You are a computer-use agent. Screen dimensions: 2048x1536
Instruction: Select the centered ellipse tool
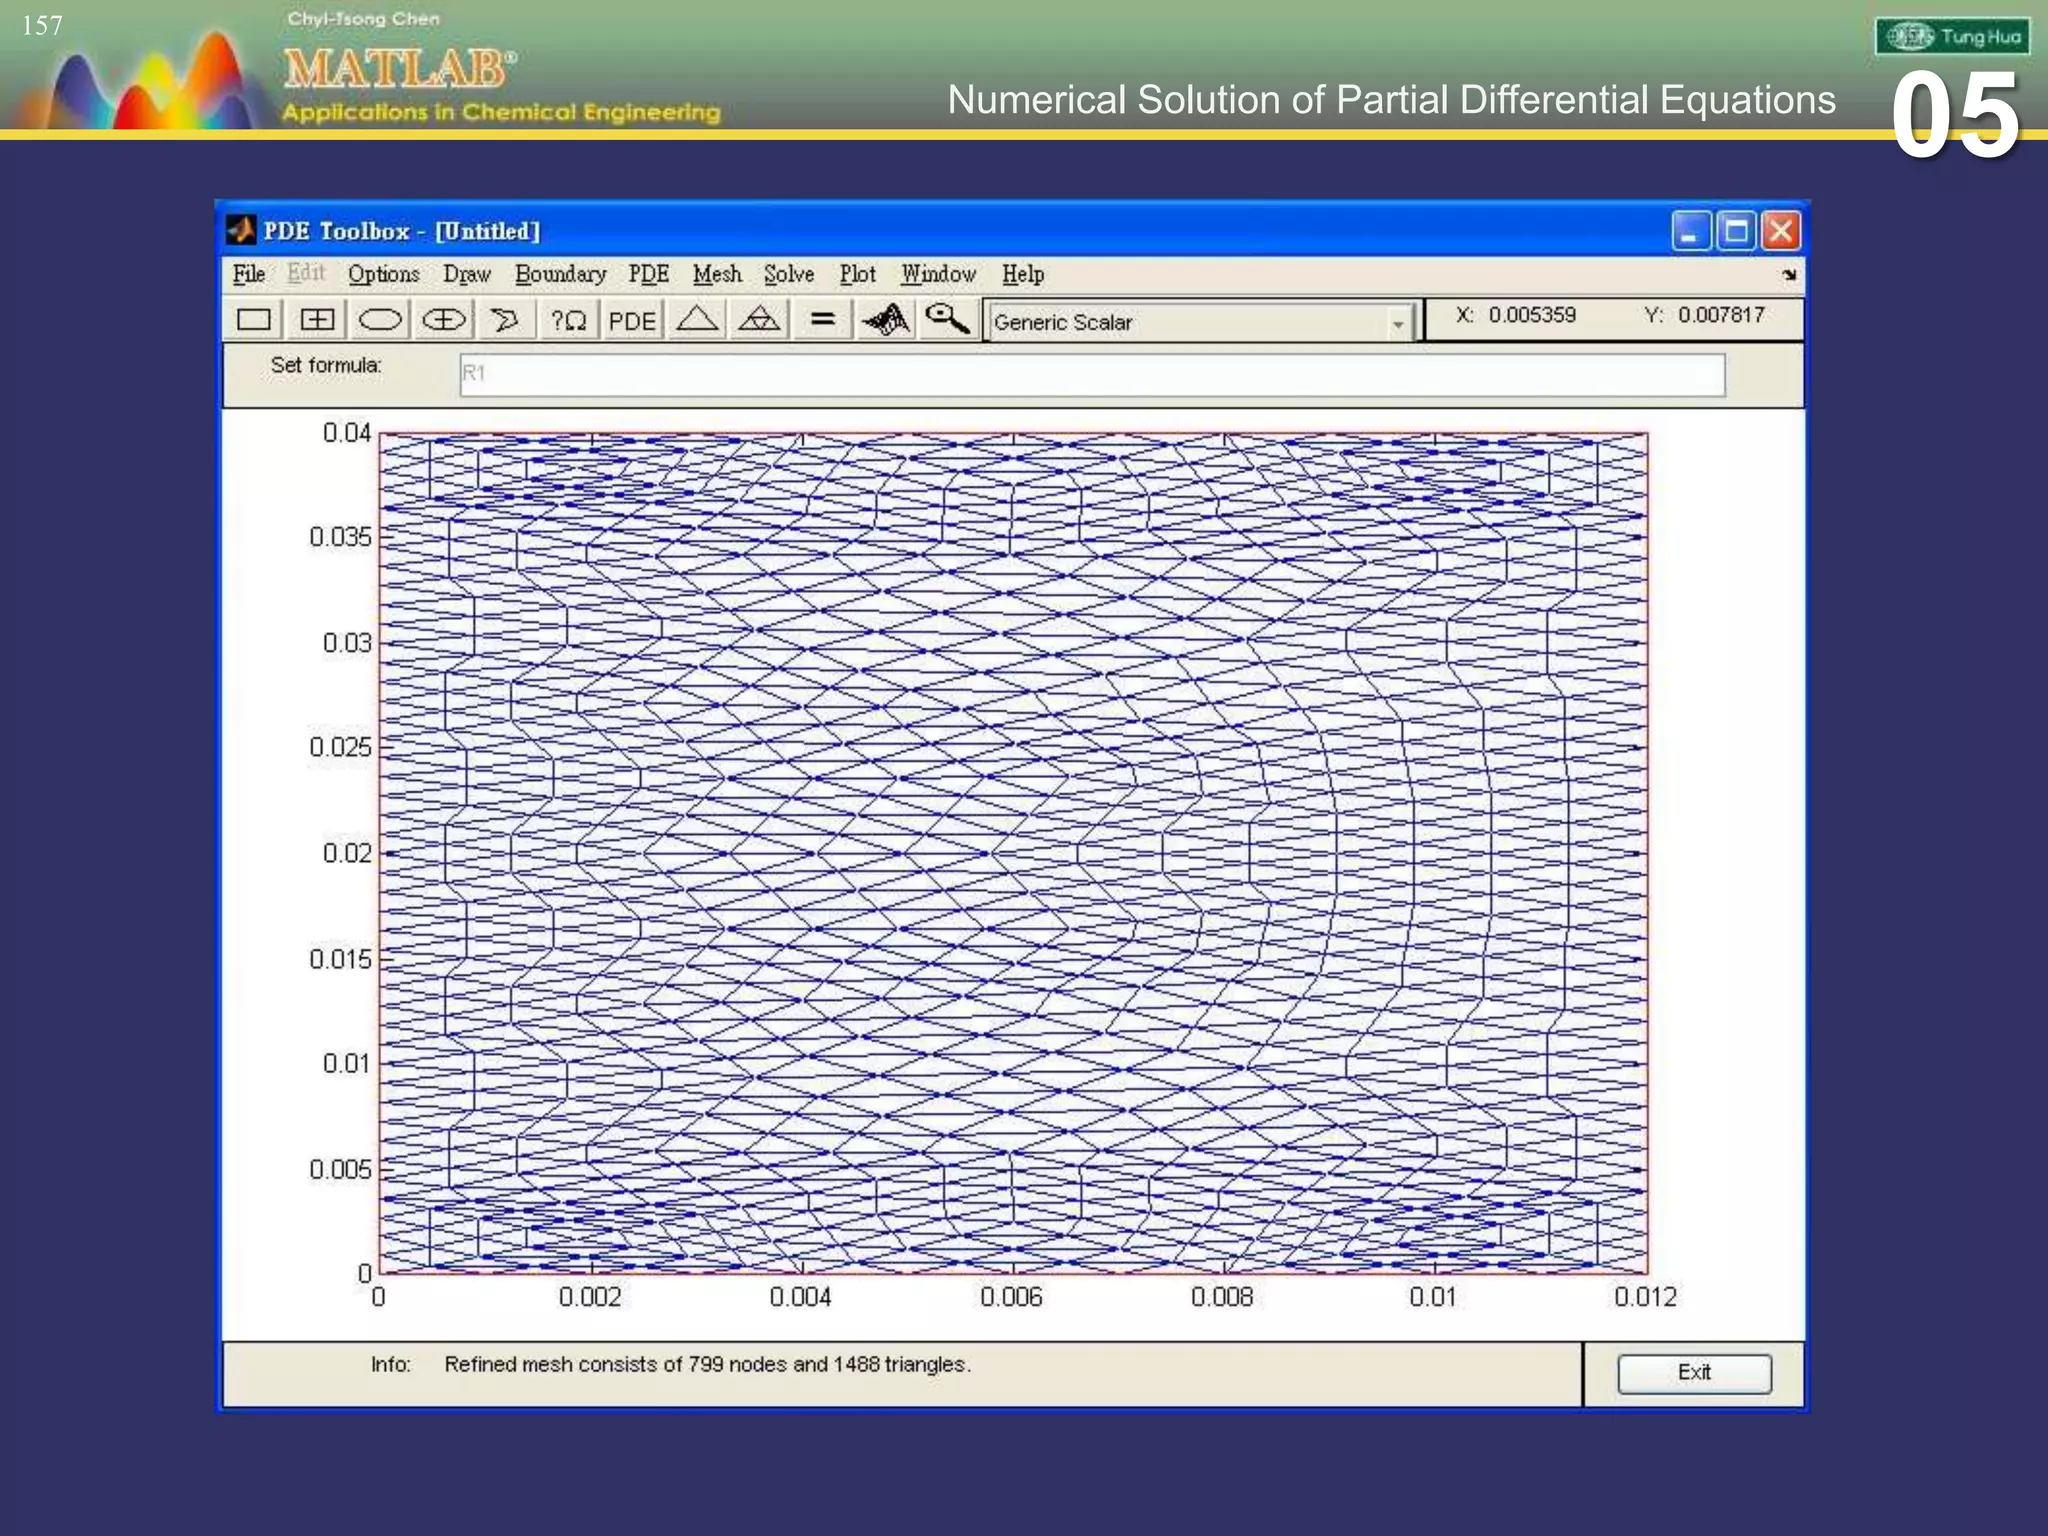pos(443,320)
